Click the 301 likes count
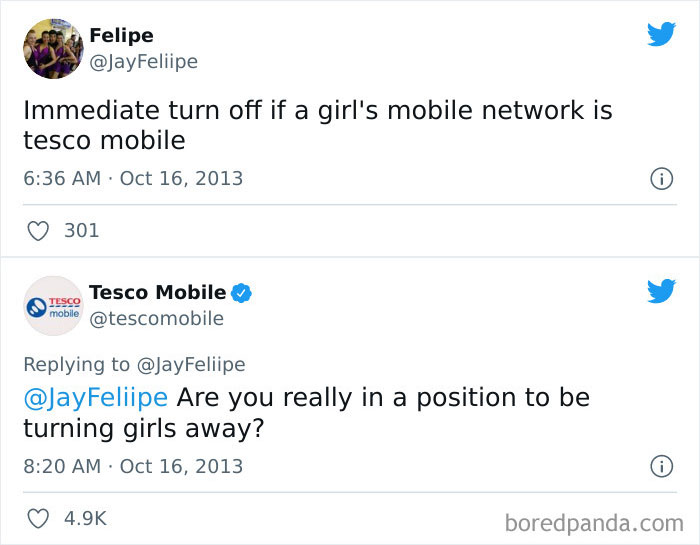Screen dimensions: 700x545 click(x=81, y=231)
